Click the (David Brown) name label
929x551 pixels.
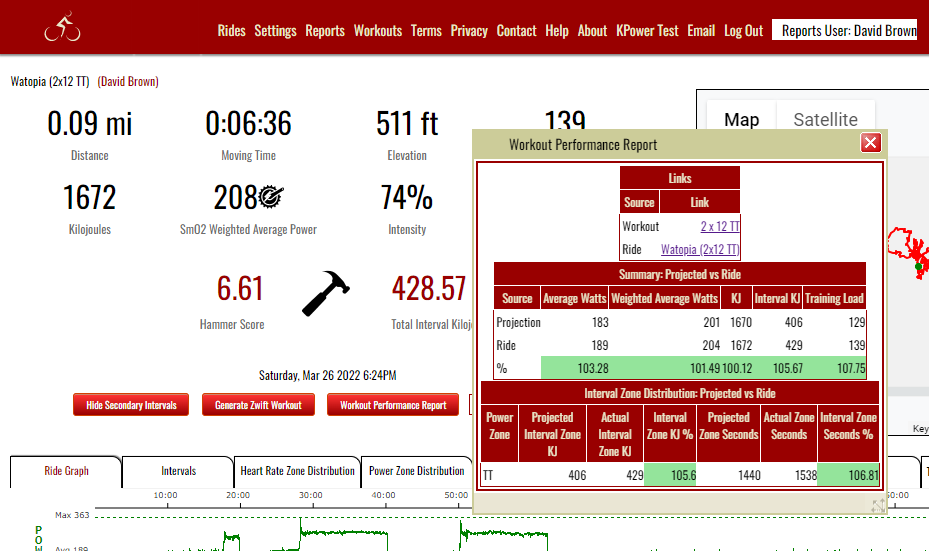click(x=128, y=82)
